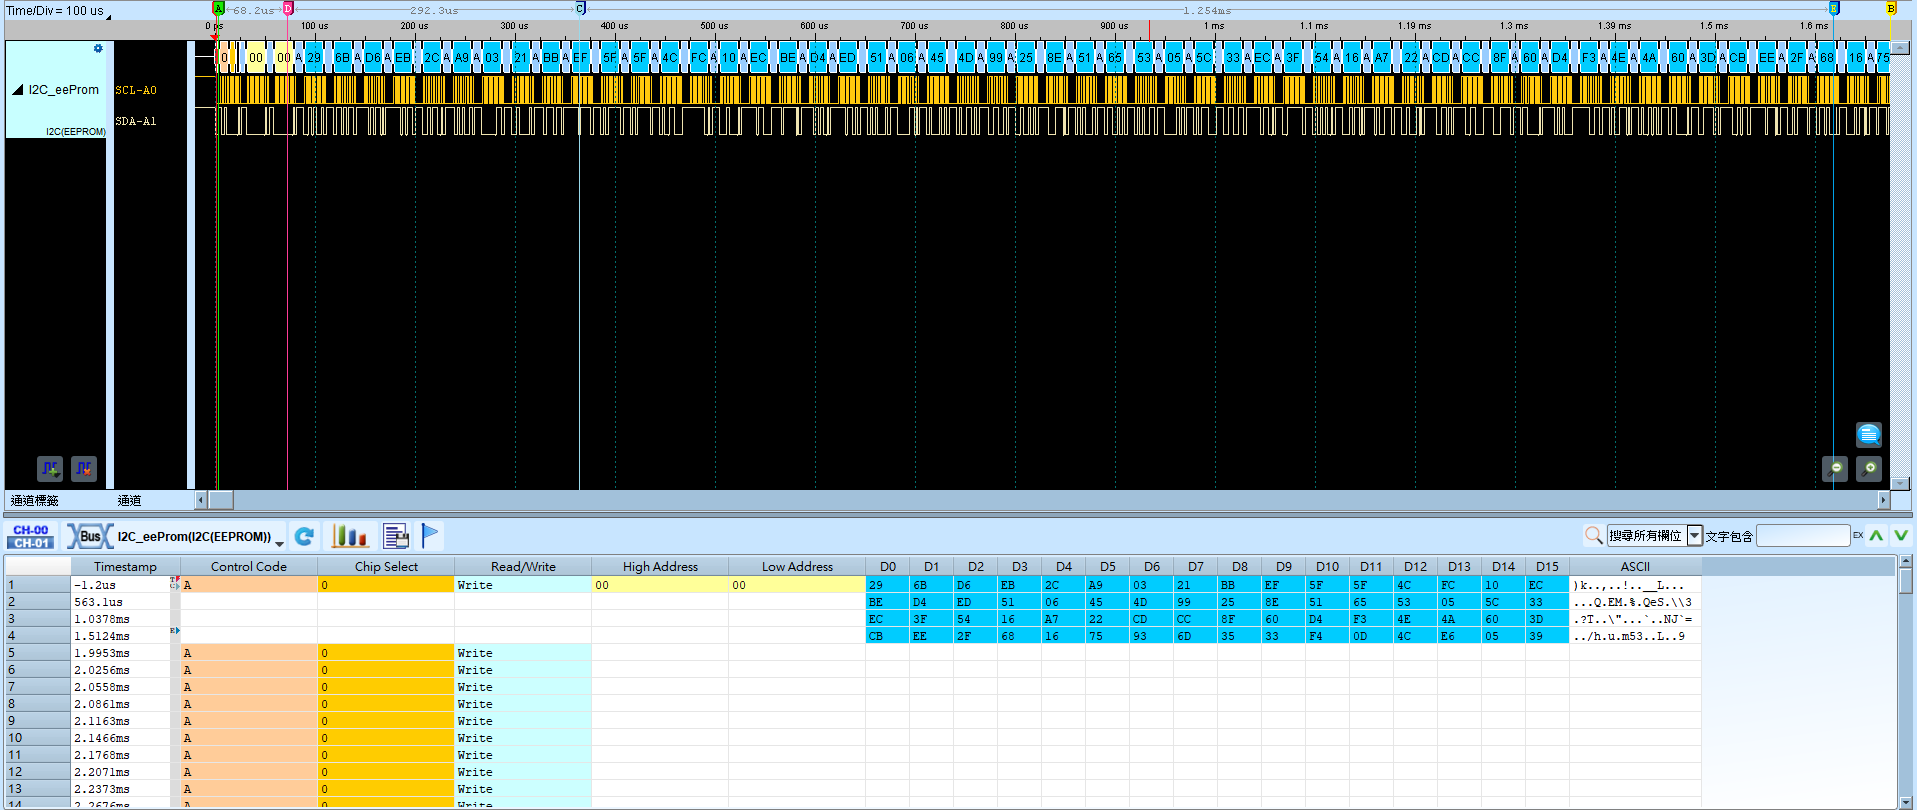Click the Control Code column header

249,566
